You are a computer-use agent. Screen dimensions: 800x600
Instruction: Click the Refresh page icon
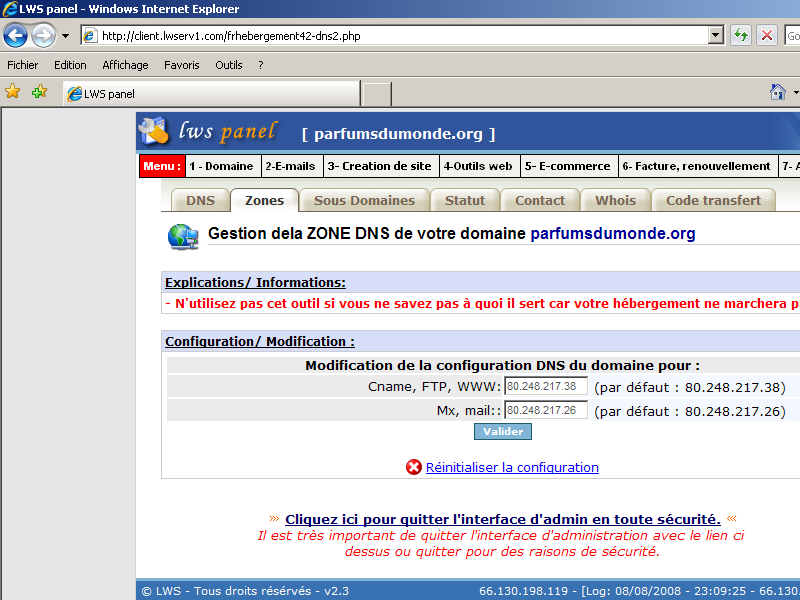pyautogui.click(x=741, y=35)
